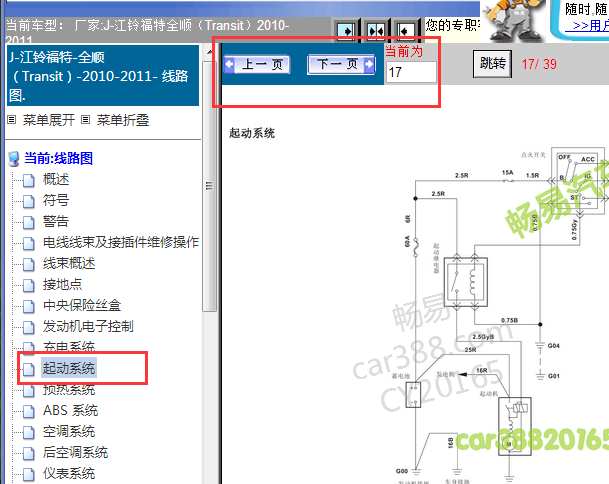
Task: Click the expand right panel arrow icon
Action: click(x=346, y=30)
